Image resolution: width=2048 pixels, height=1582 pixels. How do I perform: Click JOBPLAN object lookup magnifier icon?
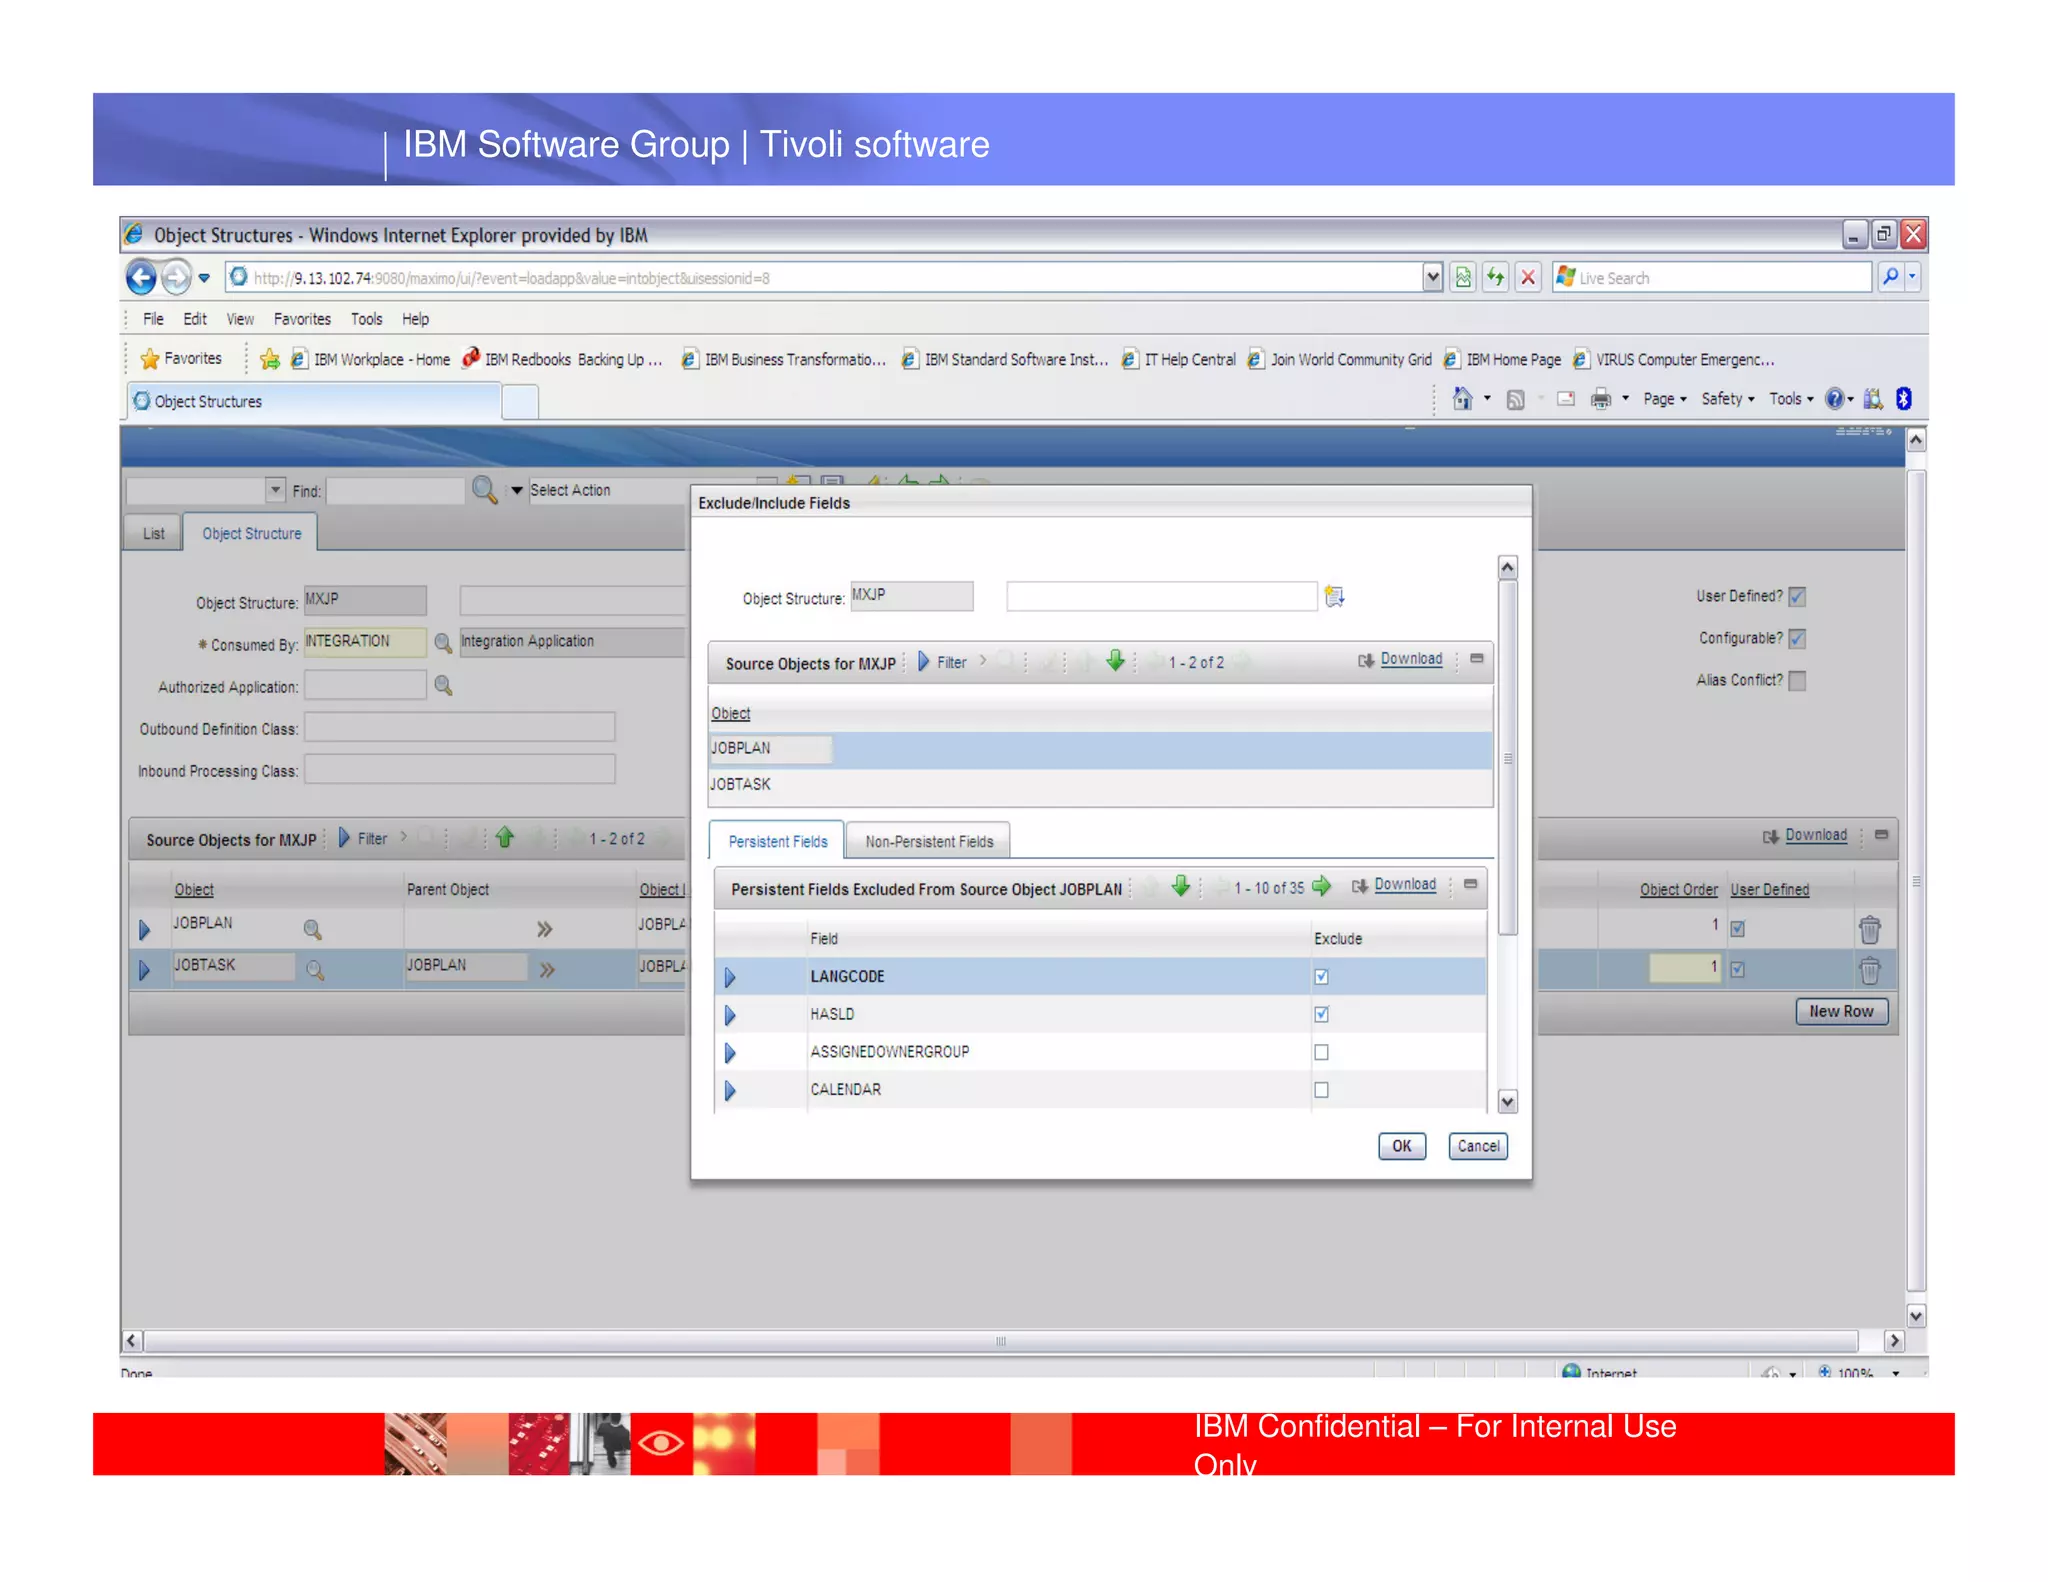312,929
